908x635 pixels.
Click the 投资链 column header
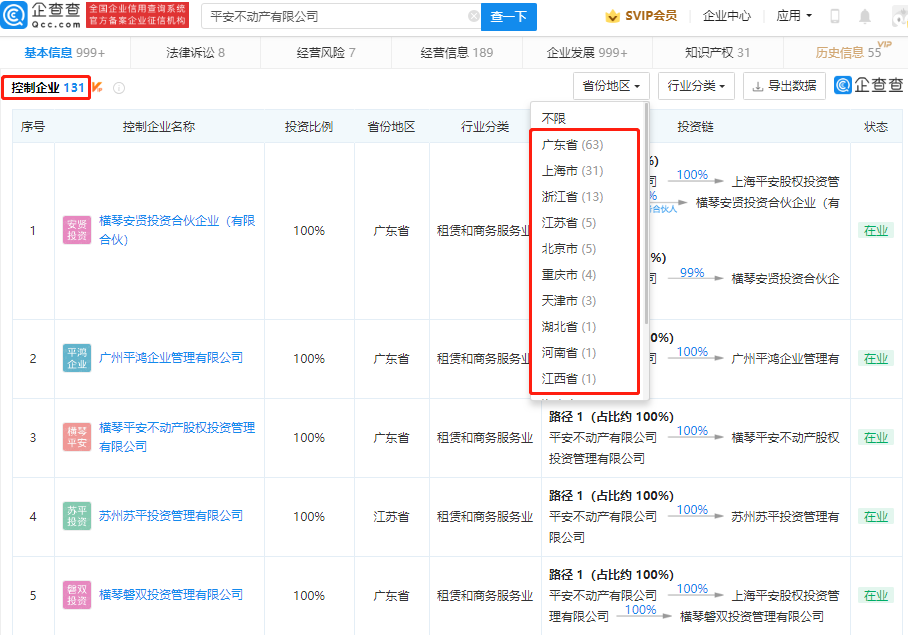tap(695, 127)
